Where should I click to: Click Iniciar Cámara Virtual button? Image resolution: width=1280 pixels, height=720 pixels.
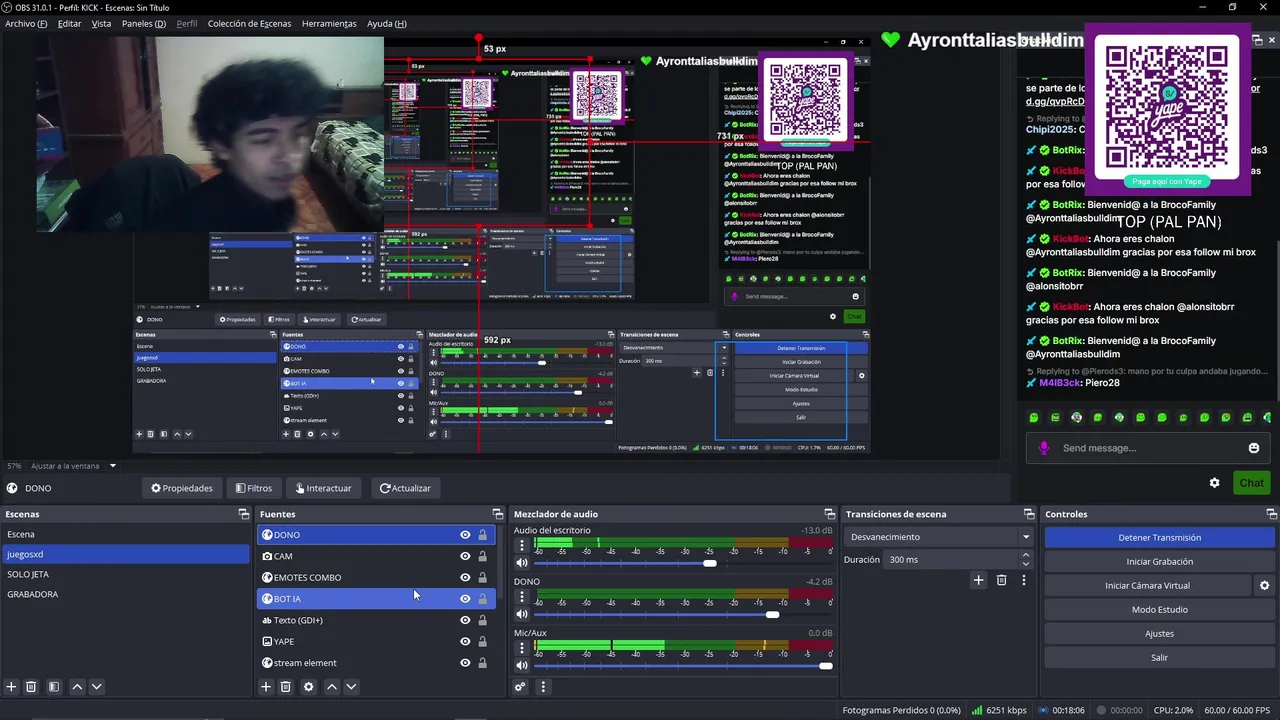1147,586
